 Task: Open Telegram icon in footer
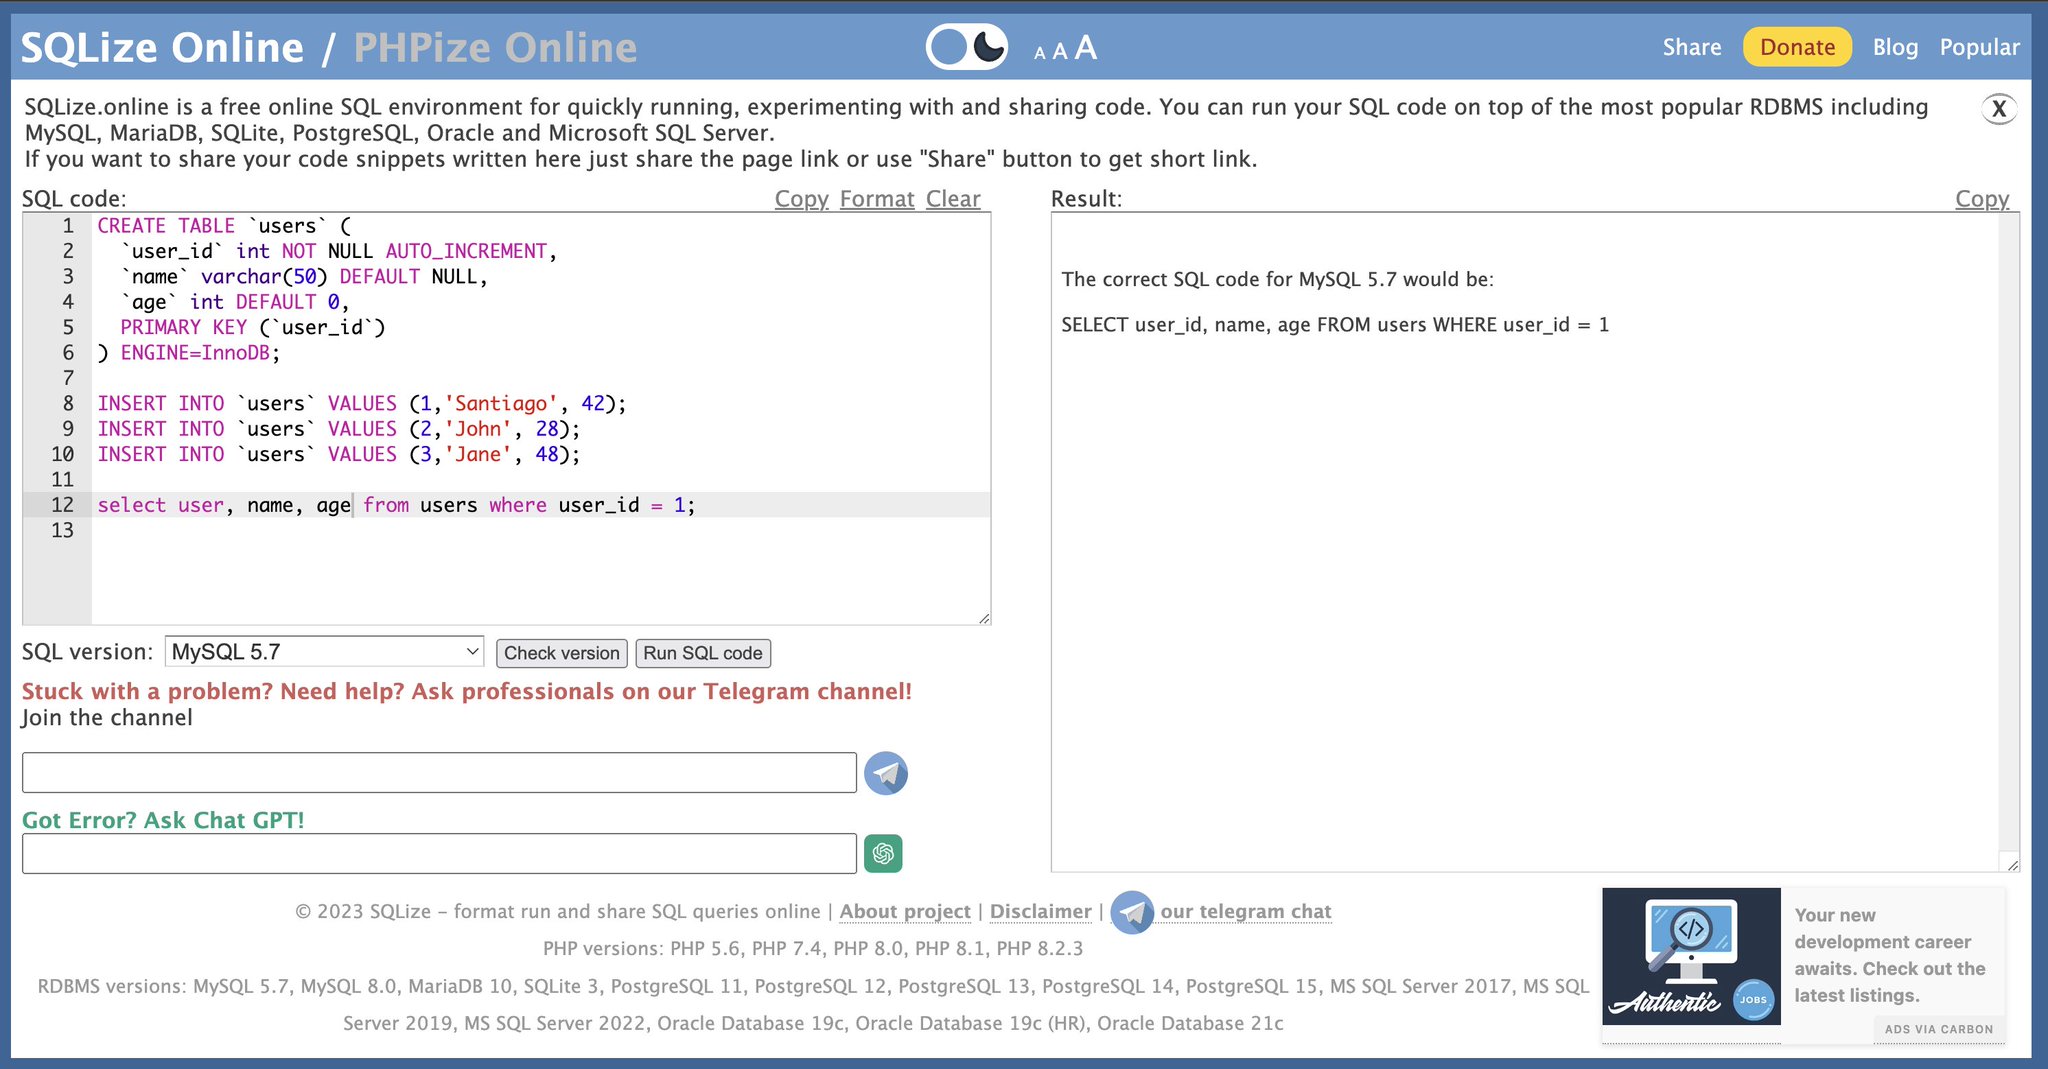(x=1132, y=912)
